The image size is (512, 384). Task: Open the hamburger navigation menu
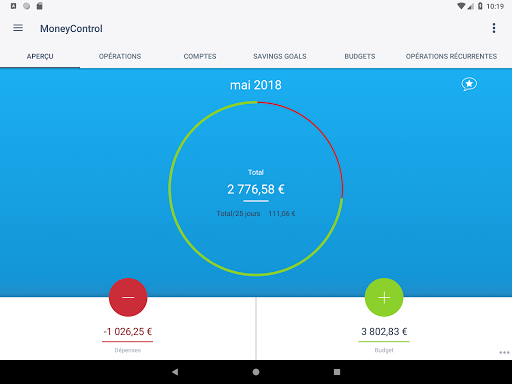pyautogui.click(x=18, y=28)
